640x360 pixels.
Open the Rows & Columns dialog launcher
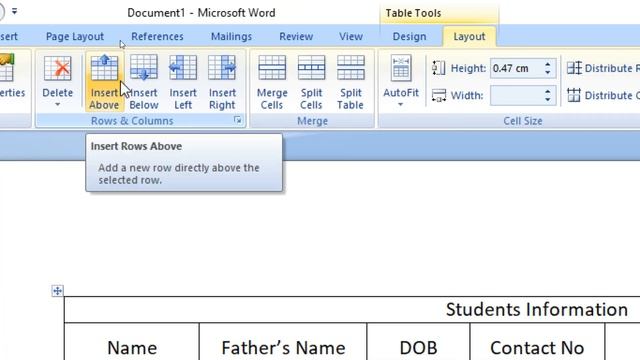tap(238, 120)
